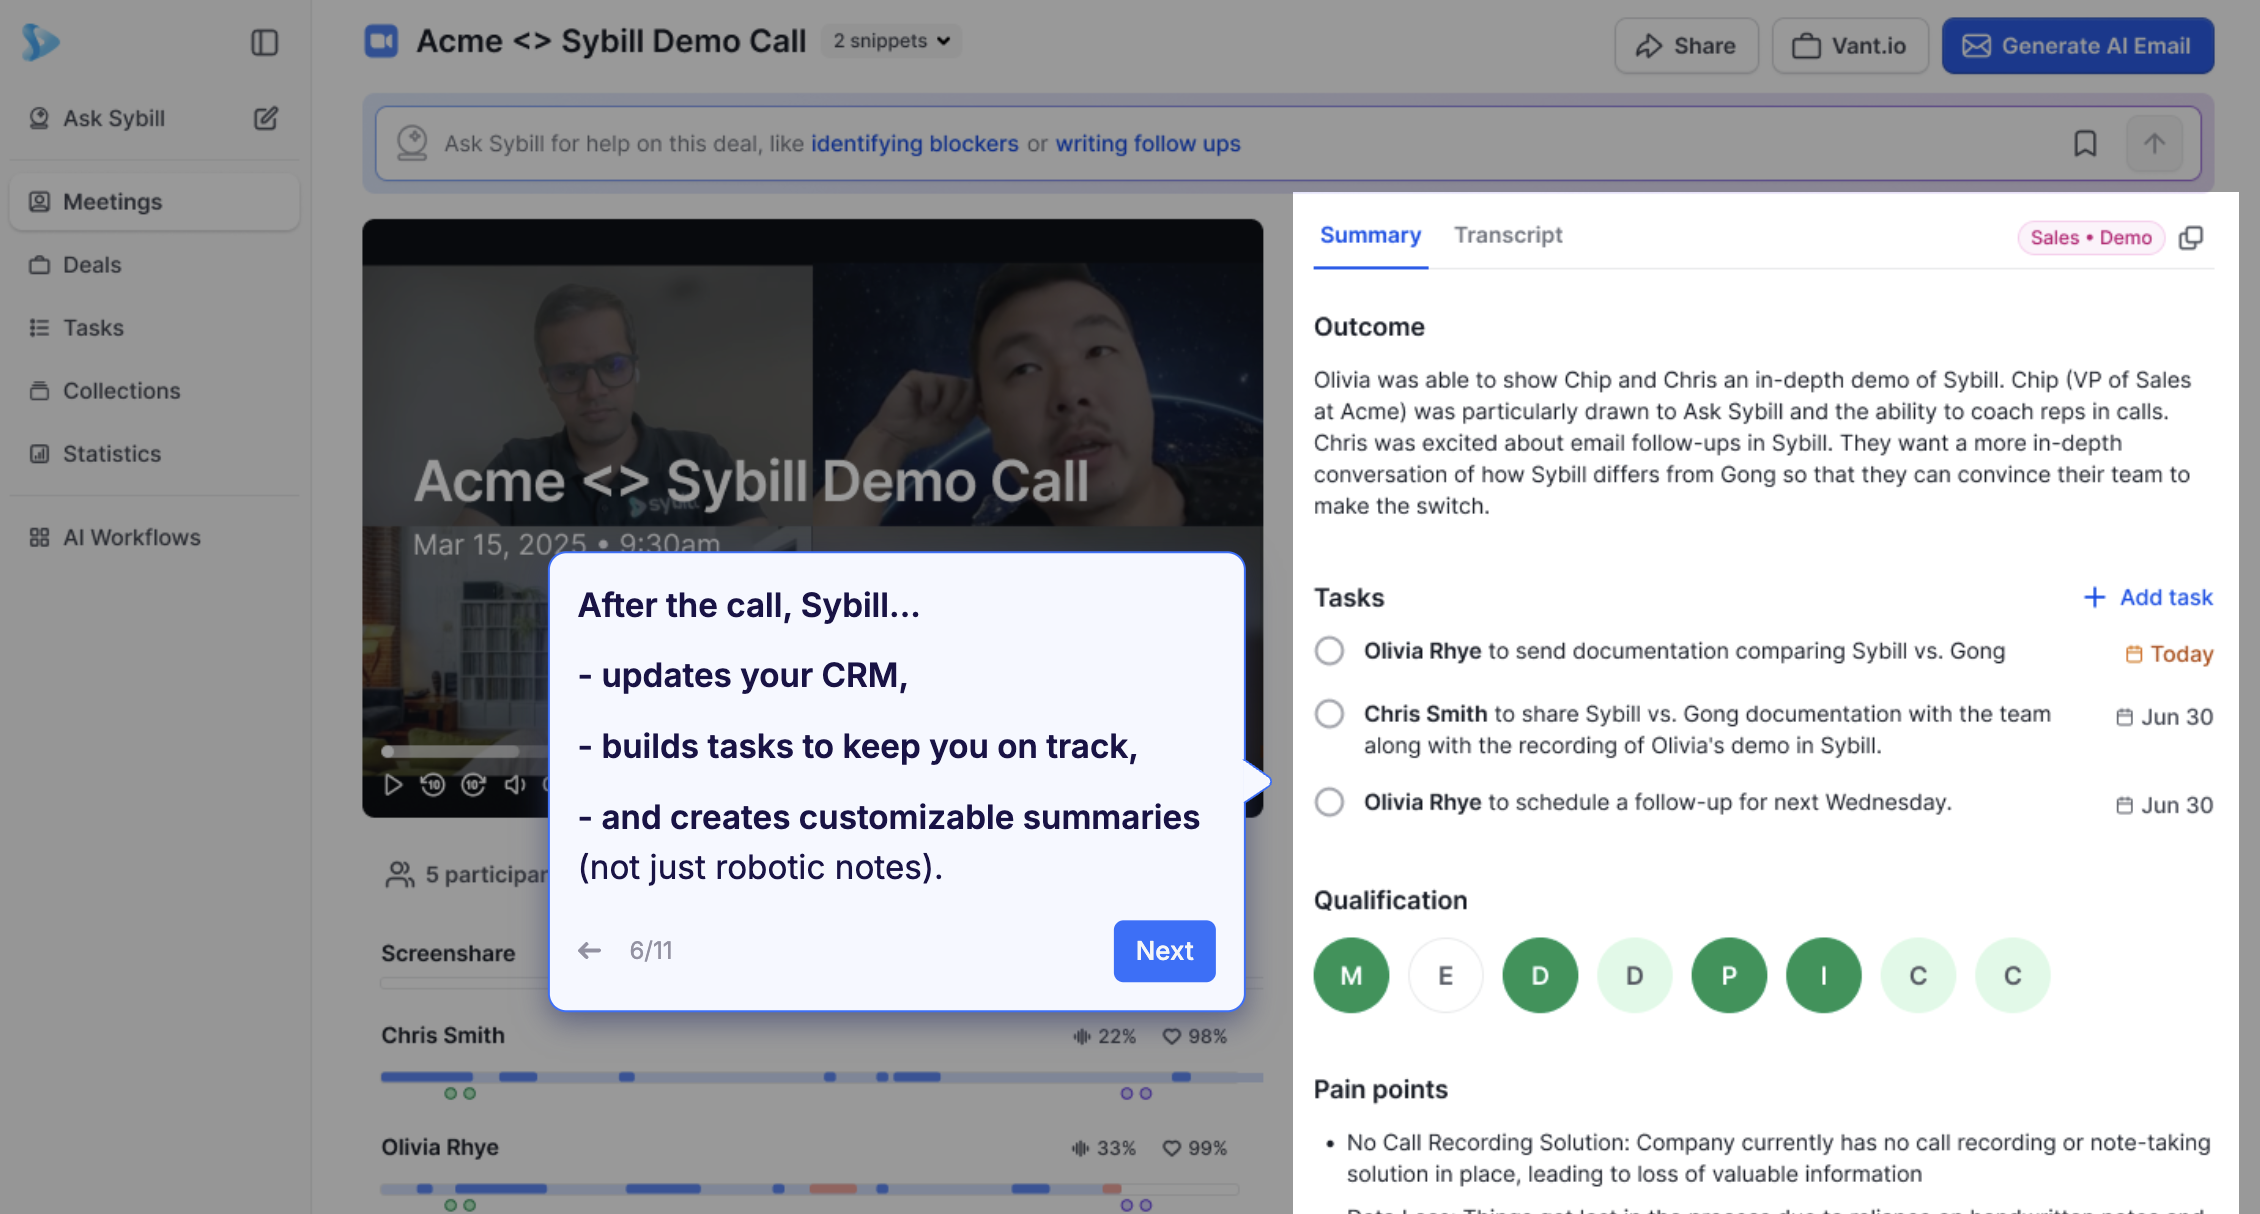Click the Generate AI Email button
Screen dimensions: 2260x1214
[2077, 46]
